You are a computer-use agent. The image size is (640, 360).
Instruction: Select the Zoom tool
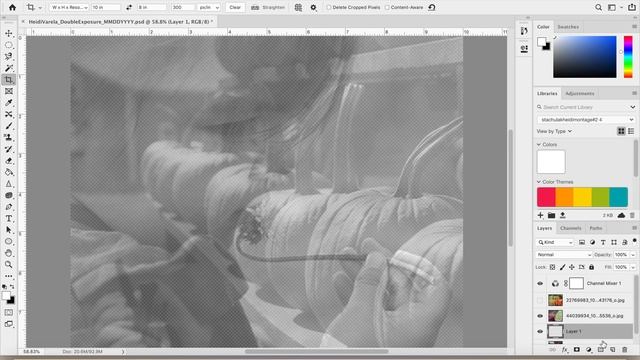tap(9, 264)
